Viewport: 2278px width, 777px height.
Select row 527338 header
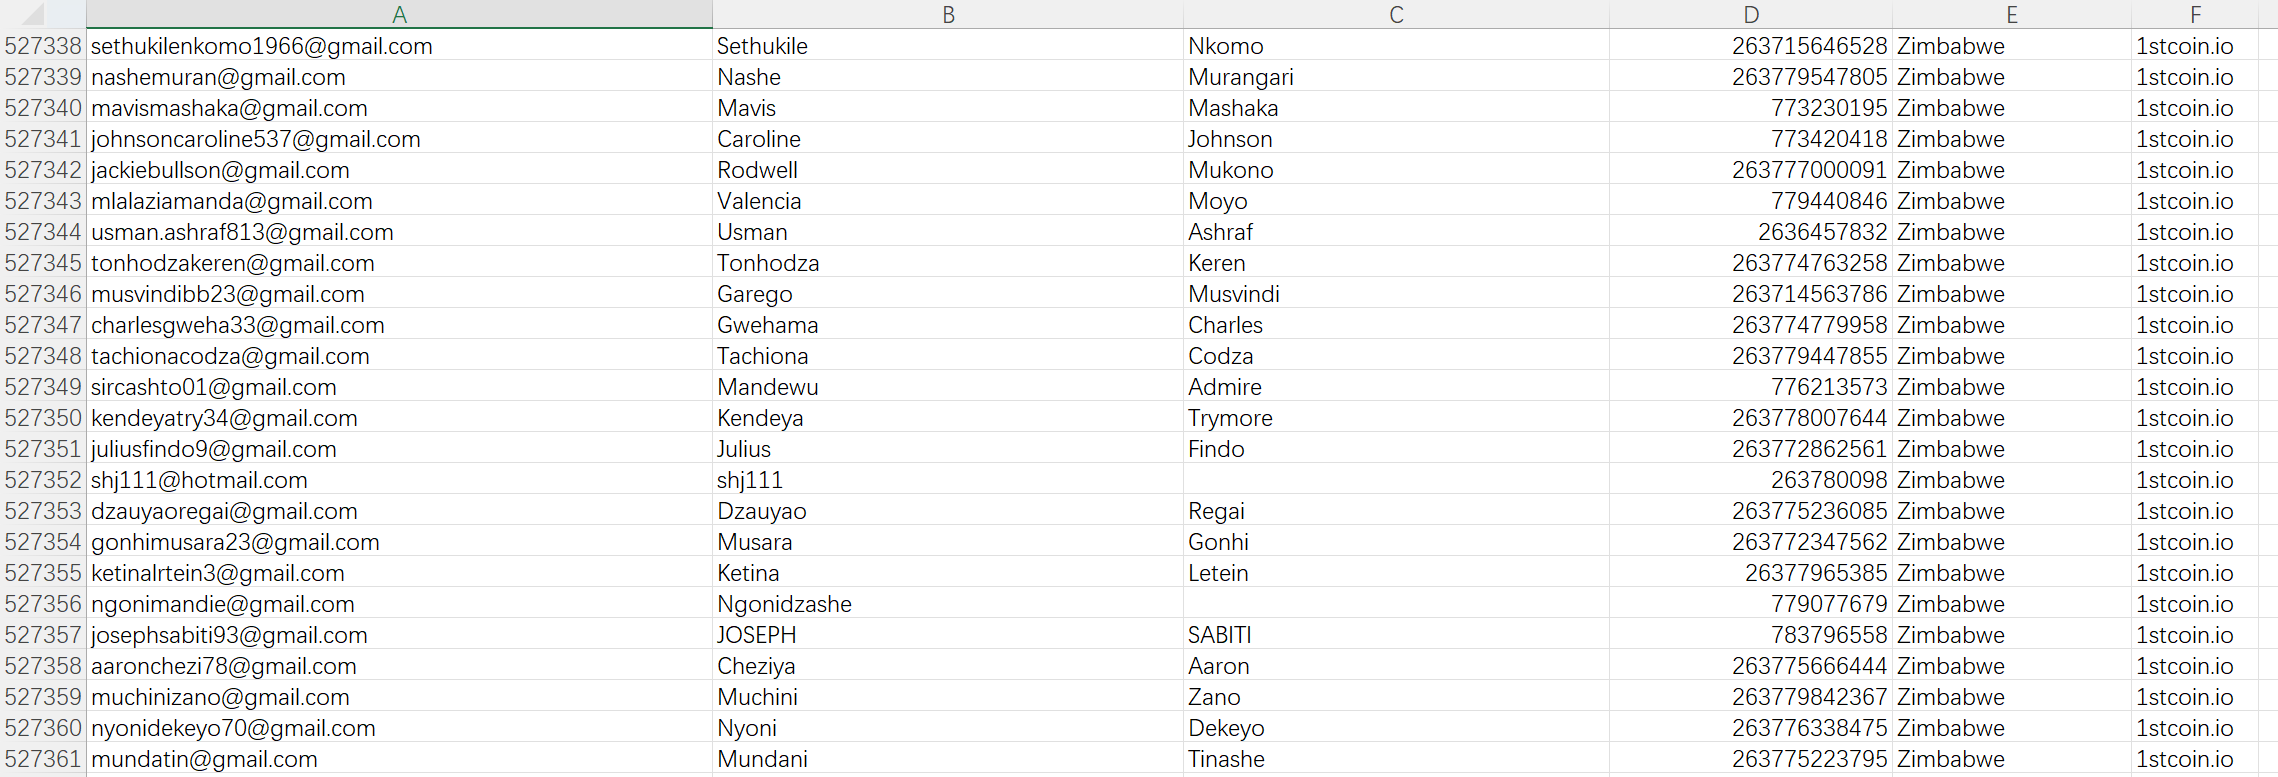coord(43,46)
